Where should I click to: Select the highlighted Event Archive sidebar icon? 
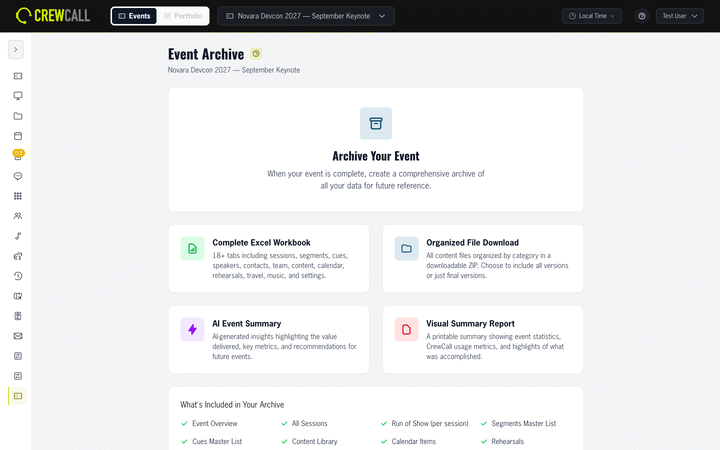click(x=18, y=396)
